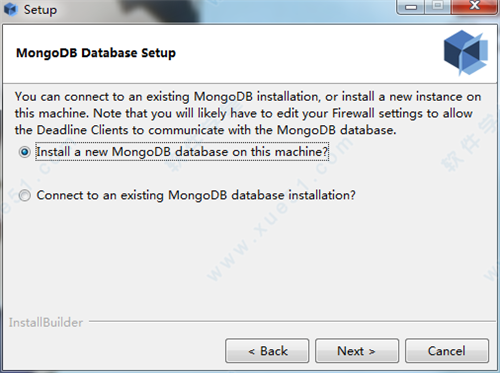Proceed with the Next > button
This screenshot has height=373, width=500.
pos(357,351)
